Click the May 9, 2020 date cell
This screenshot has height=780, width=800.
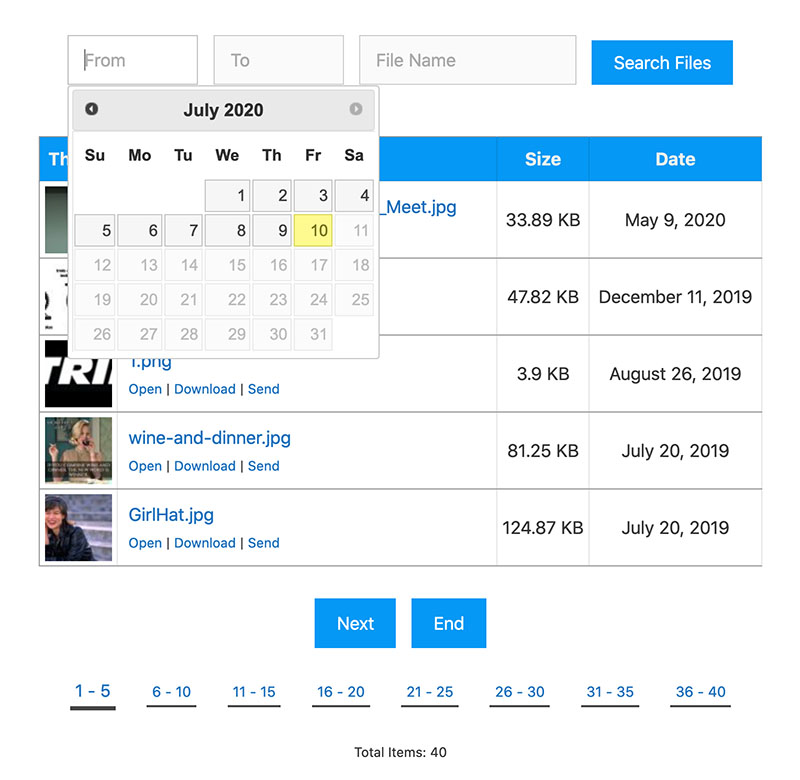tap(675, 220)
